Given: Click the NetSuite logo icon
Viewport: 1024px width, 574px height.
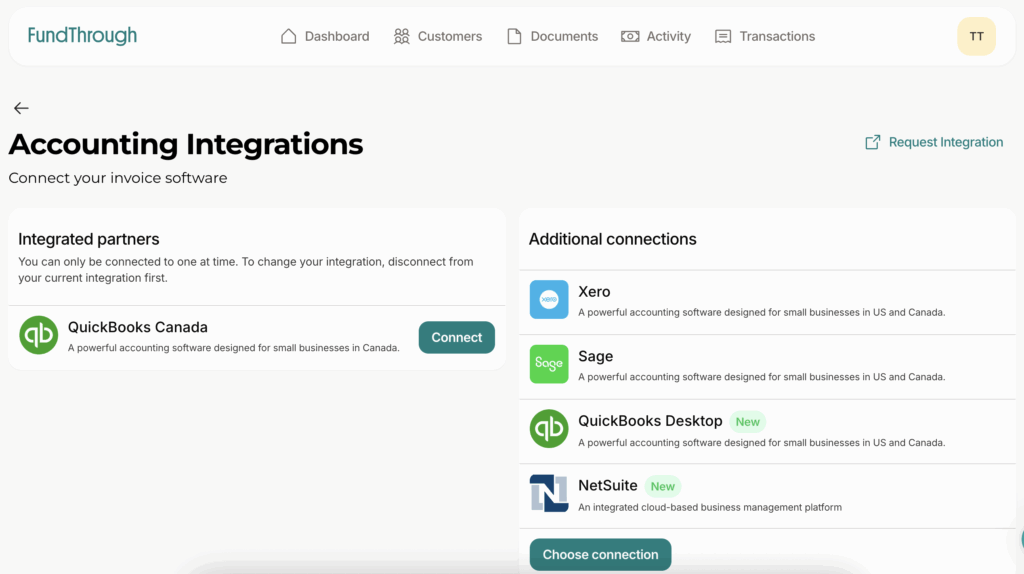Looking at the screenshot, I should pyautogui.click(x=549, y=493).
